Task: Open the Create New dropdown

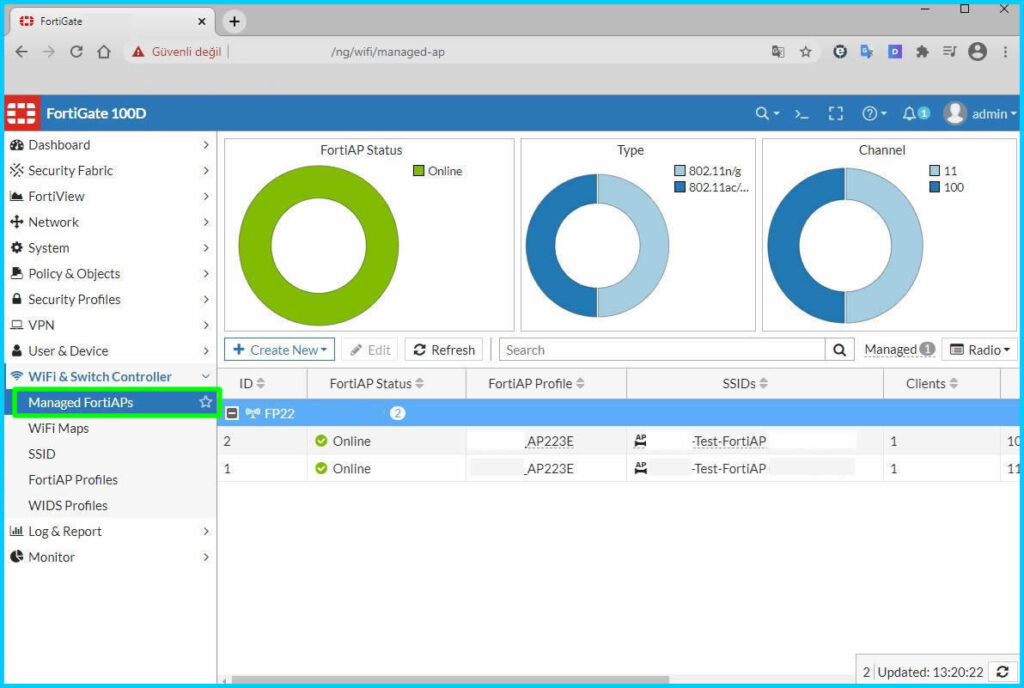Action: click(x=280, y=350)
